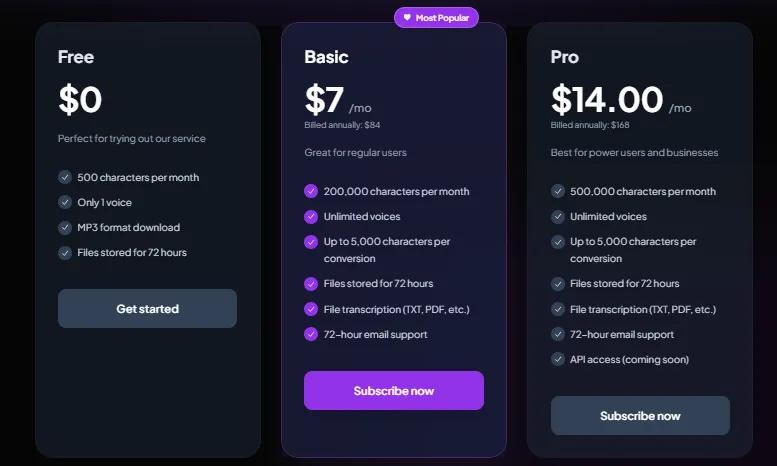The height and width of the screenshot is (466, 777).
Task: Click the Pro plan $14.00 price
Action: [607, 100]
